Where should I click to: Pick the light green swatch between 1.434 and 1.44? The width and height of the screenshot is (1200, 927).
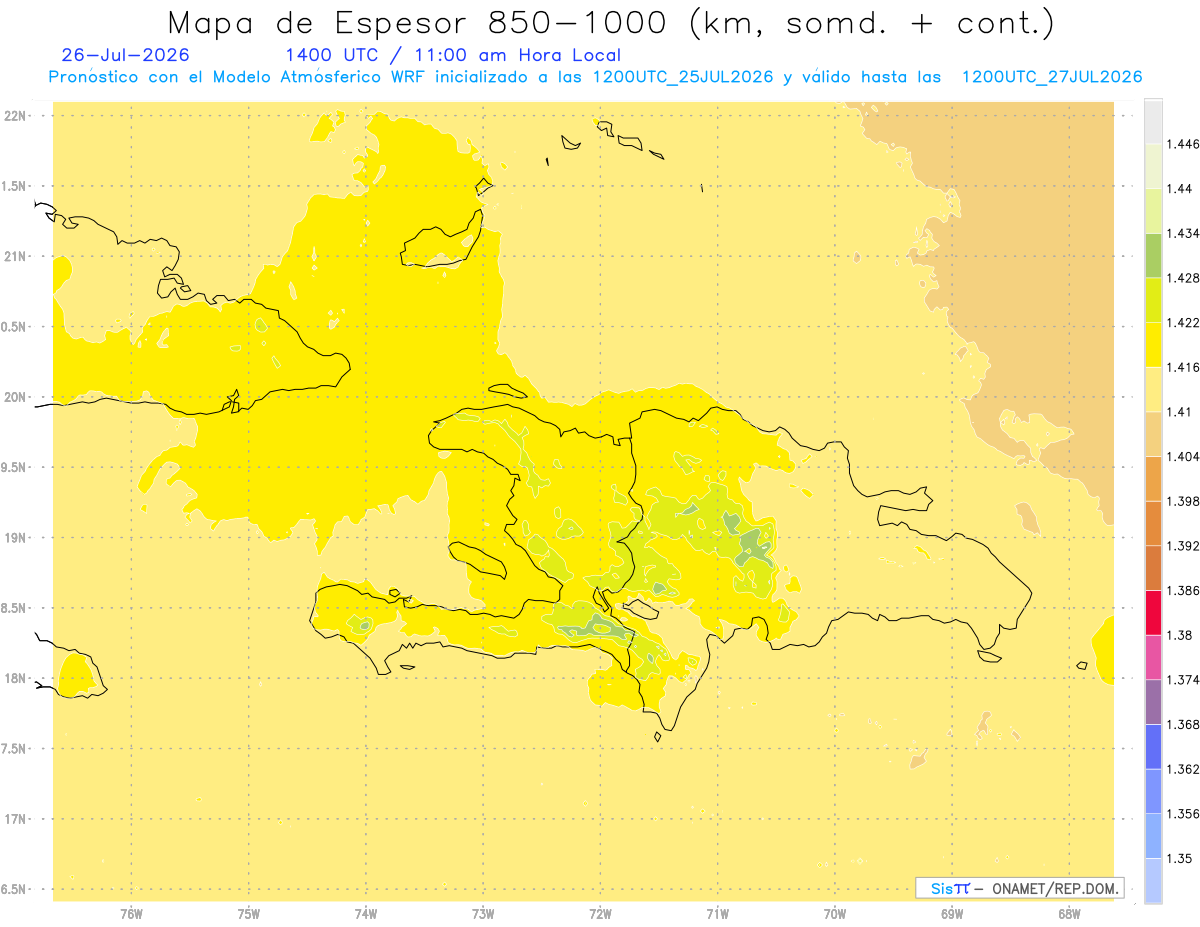pos(1153,211)
